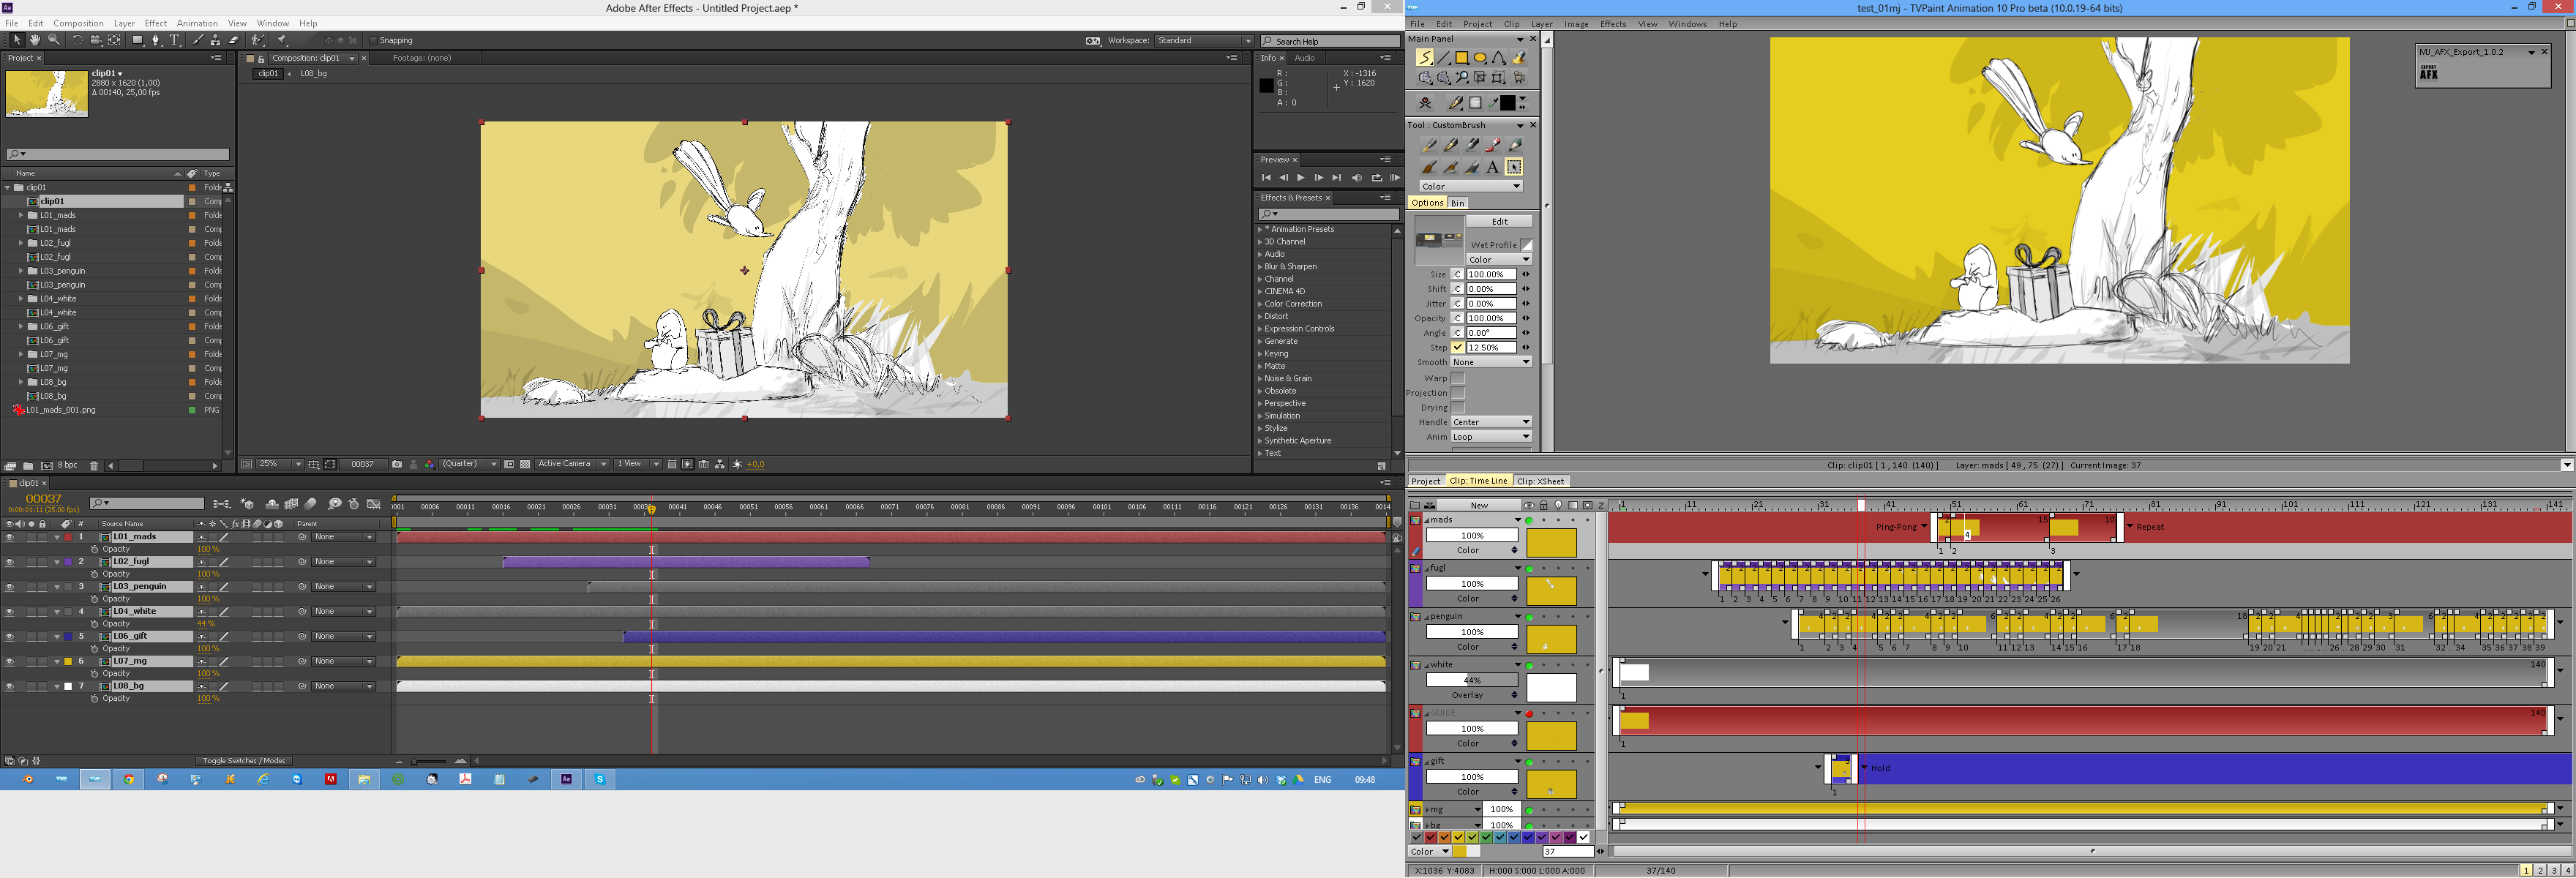The image size is (2576, 878).
Task: Open the Composition menu in After Effects
Action: pos(78,23)
